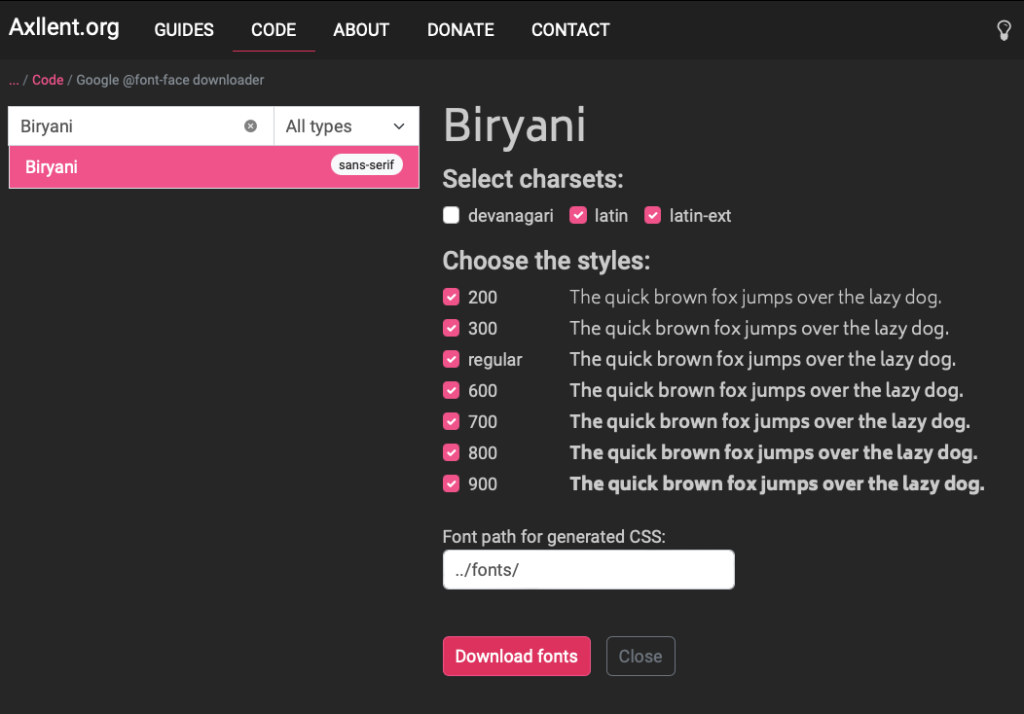Click the Download fonts button
Image resolution: width=1024 pixels, height=714 pixels.
pos(517,656)
